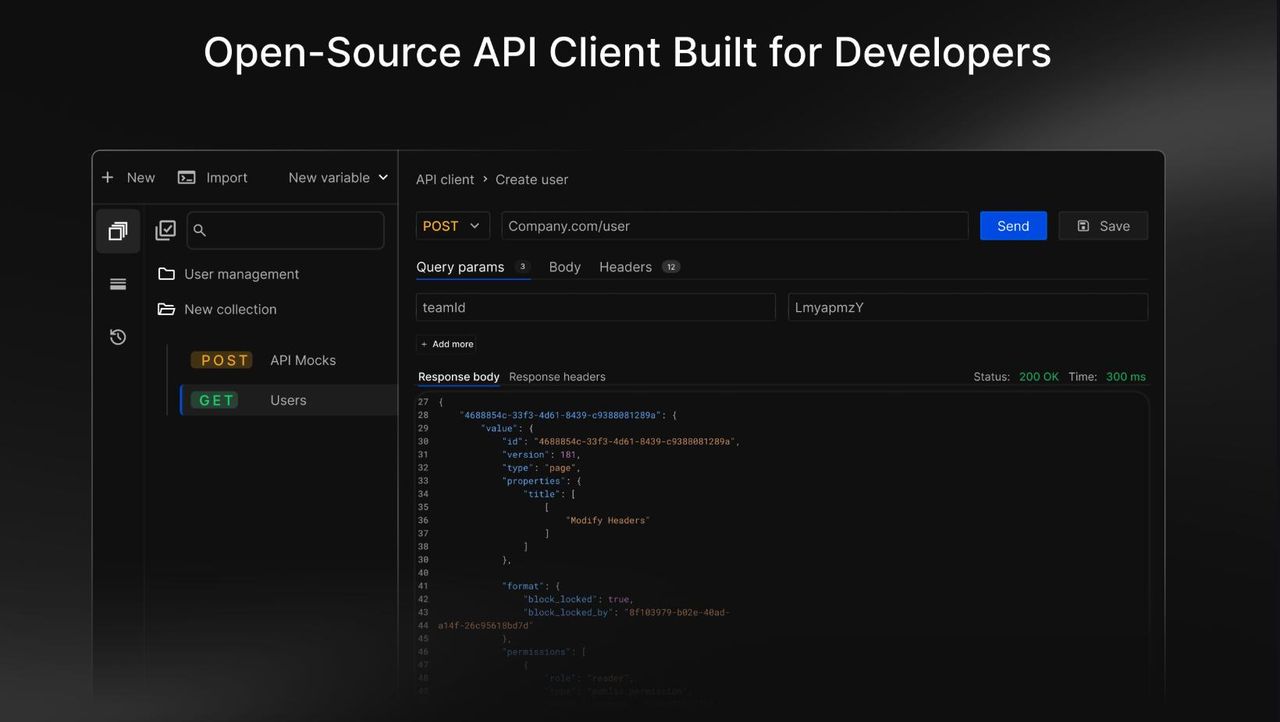The height and width of the screenshot is (722, 1280).
Task: Open the Headers tab
Action: (x=625, y=267)
